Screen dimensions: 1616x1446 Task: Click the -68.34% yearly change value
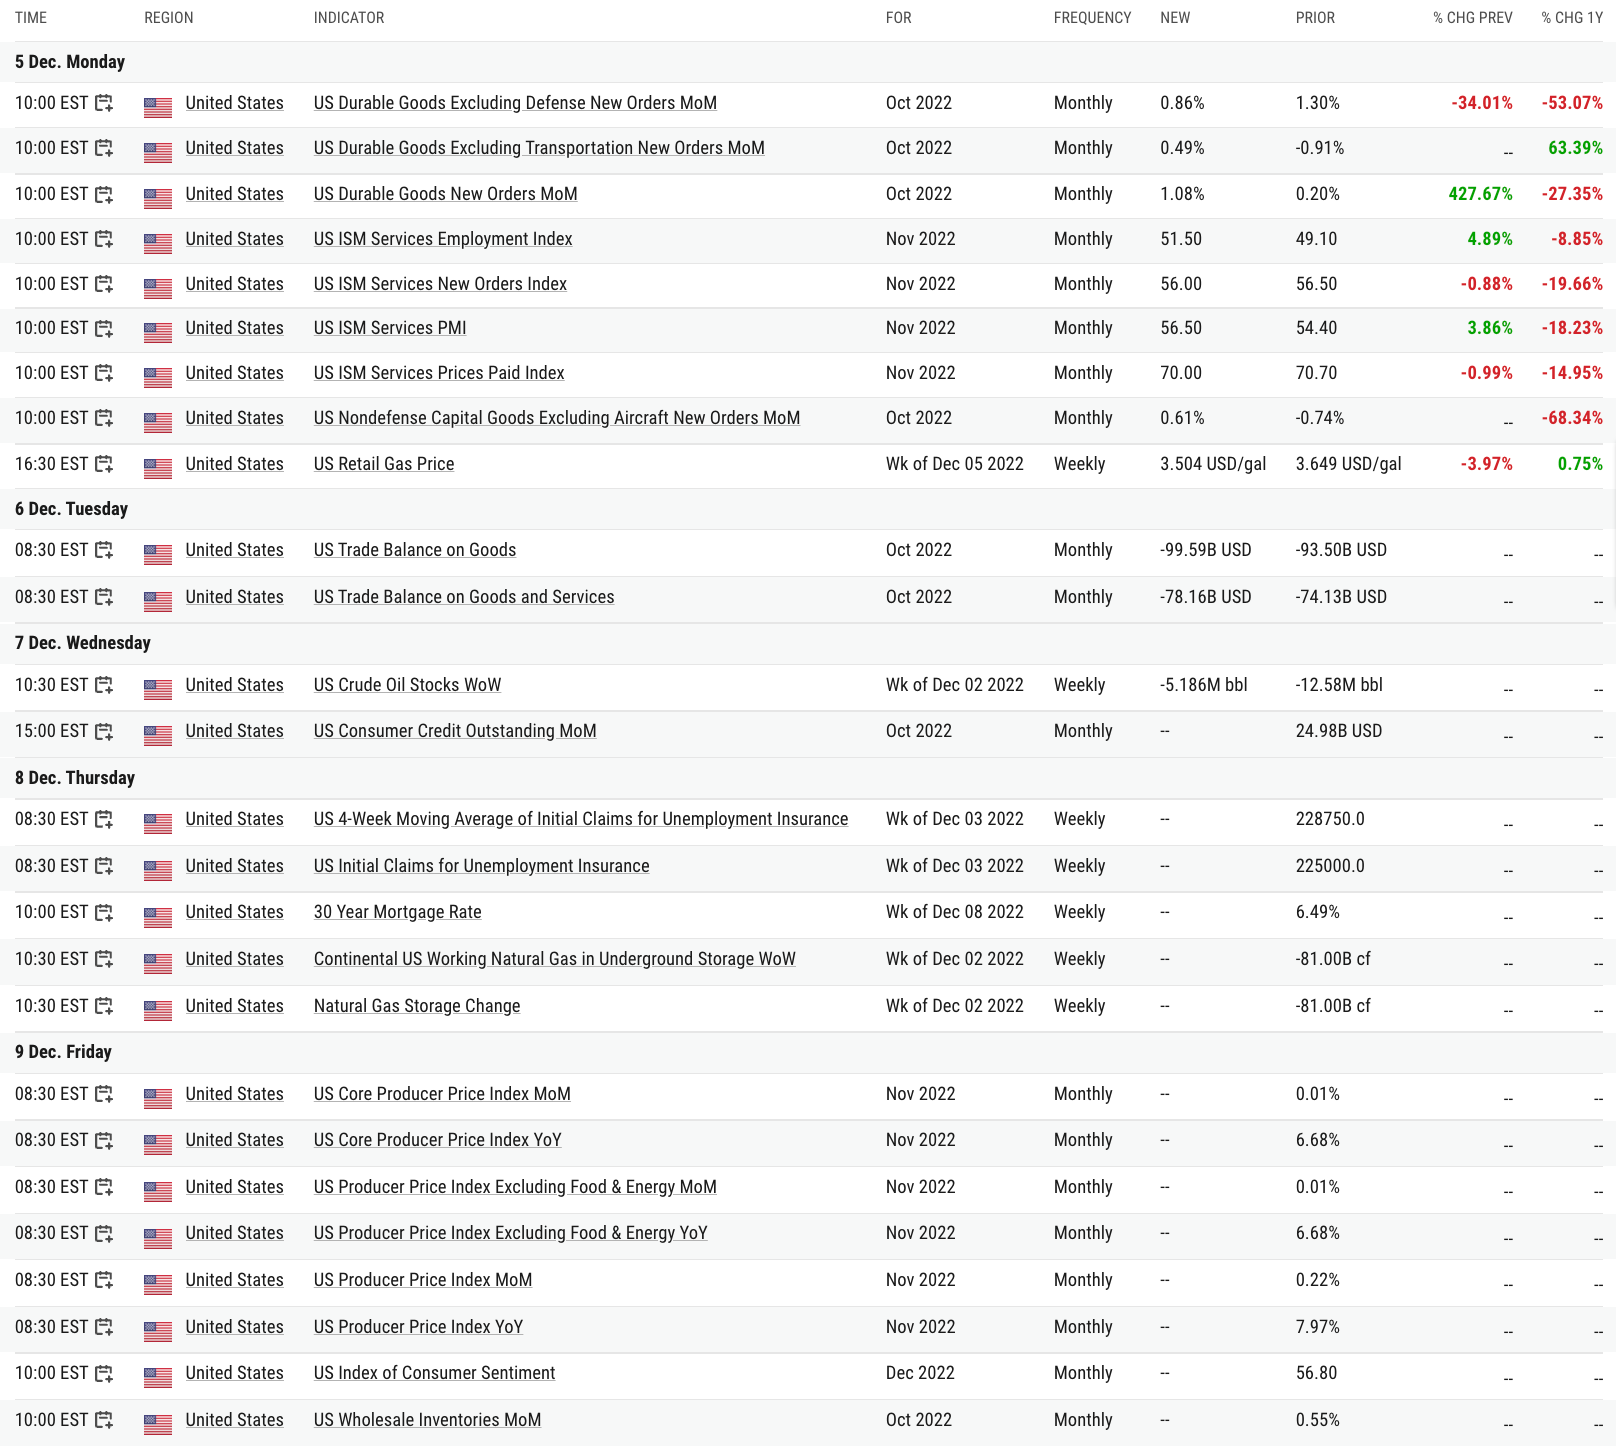(1572, 418)
